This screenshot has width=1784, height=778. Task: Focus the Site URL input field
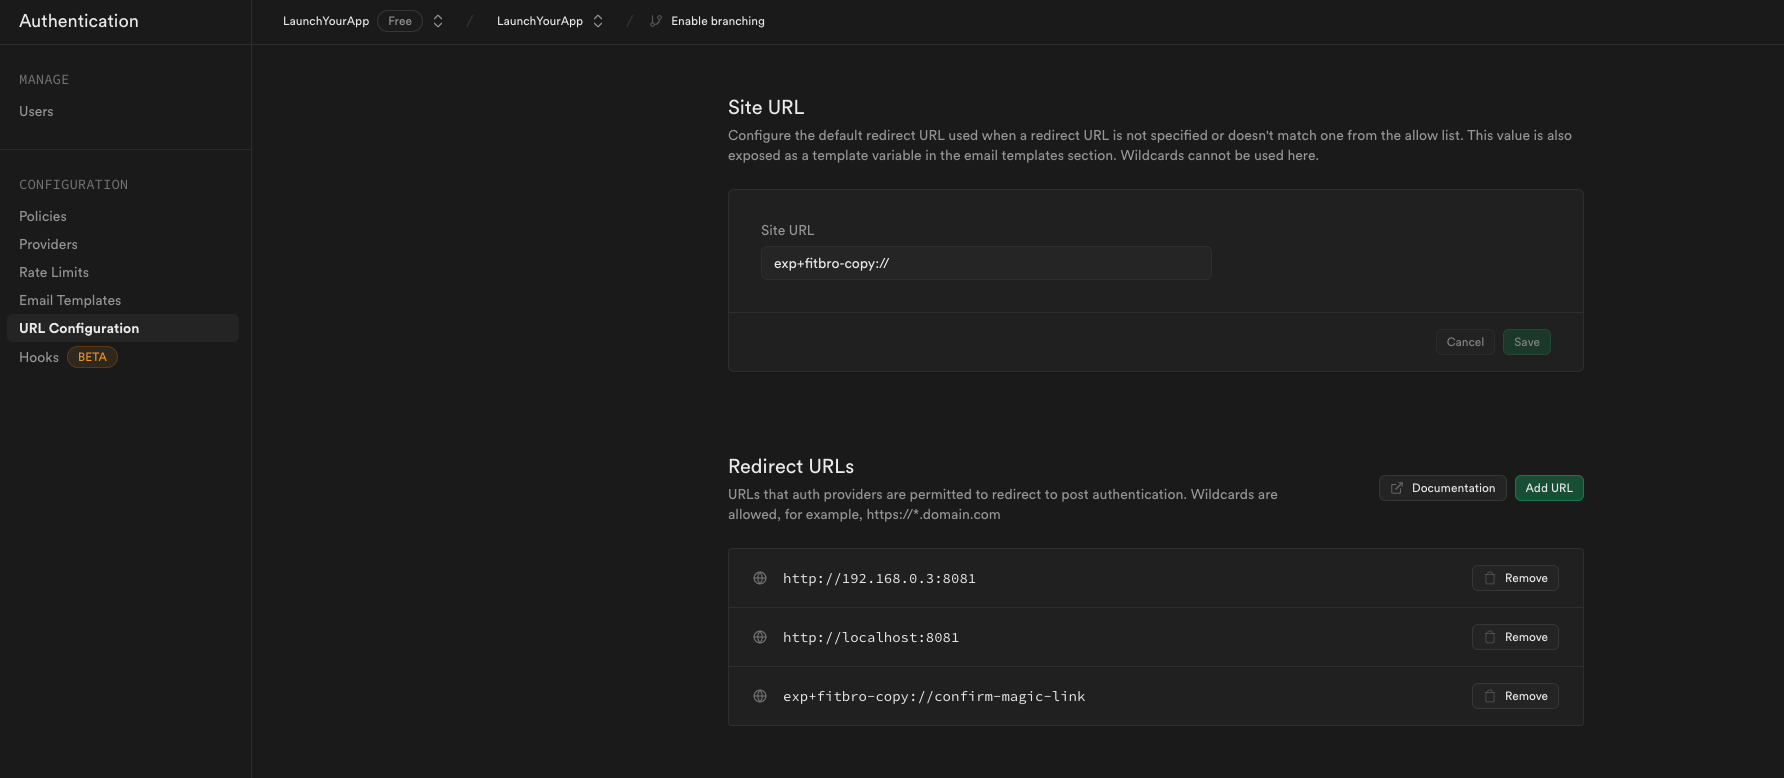click(x=986, y=263)
